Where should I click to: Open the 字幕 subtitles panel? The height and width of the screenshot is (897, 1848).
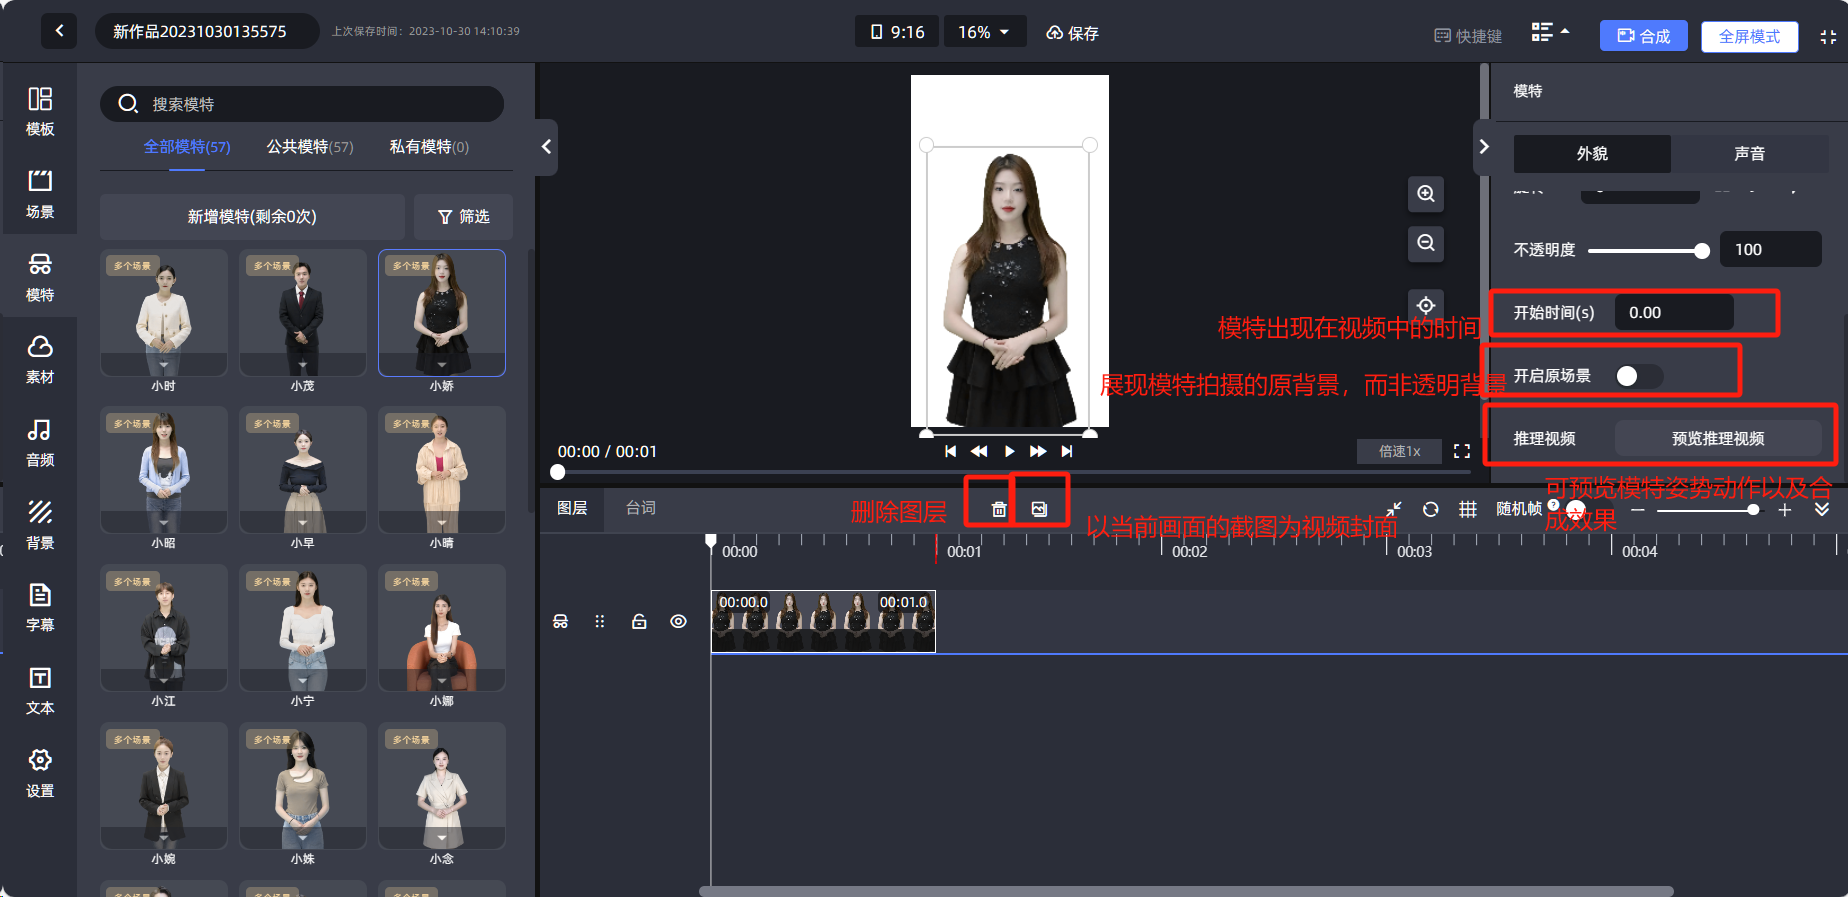(40, 608)
